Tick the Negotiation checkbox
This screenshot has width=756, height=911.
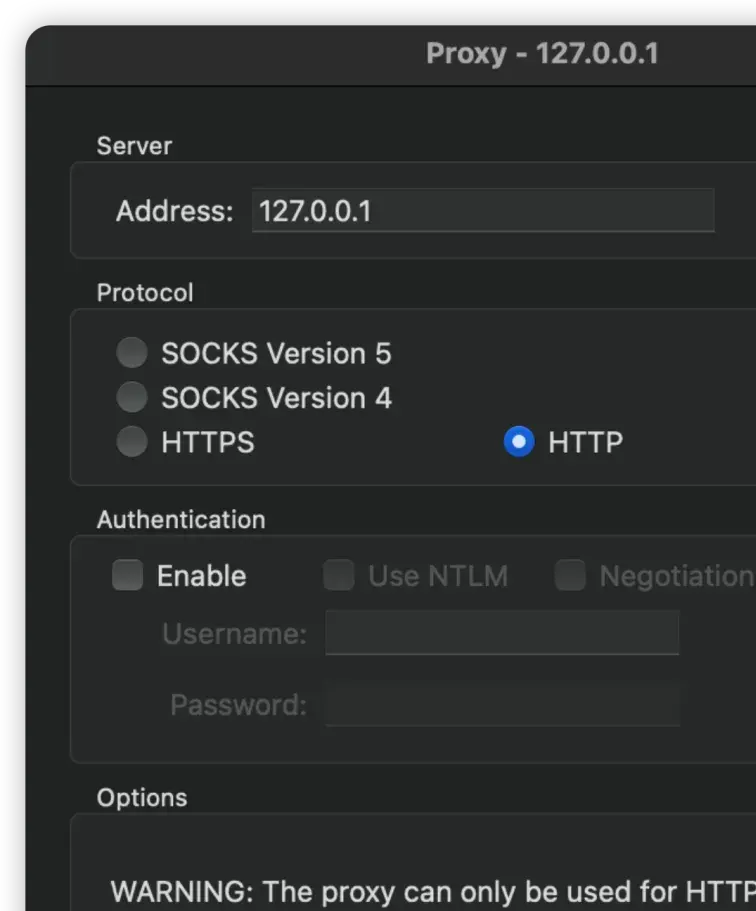tap(570, 576)
